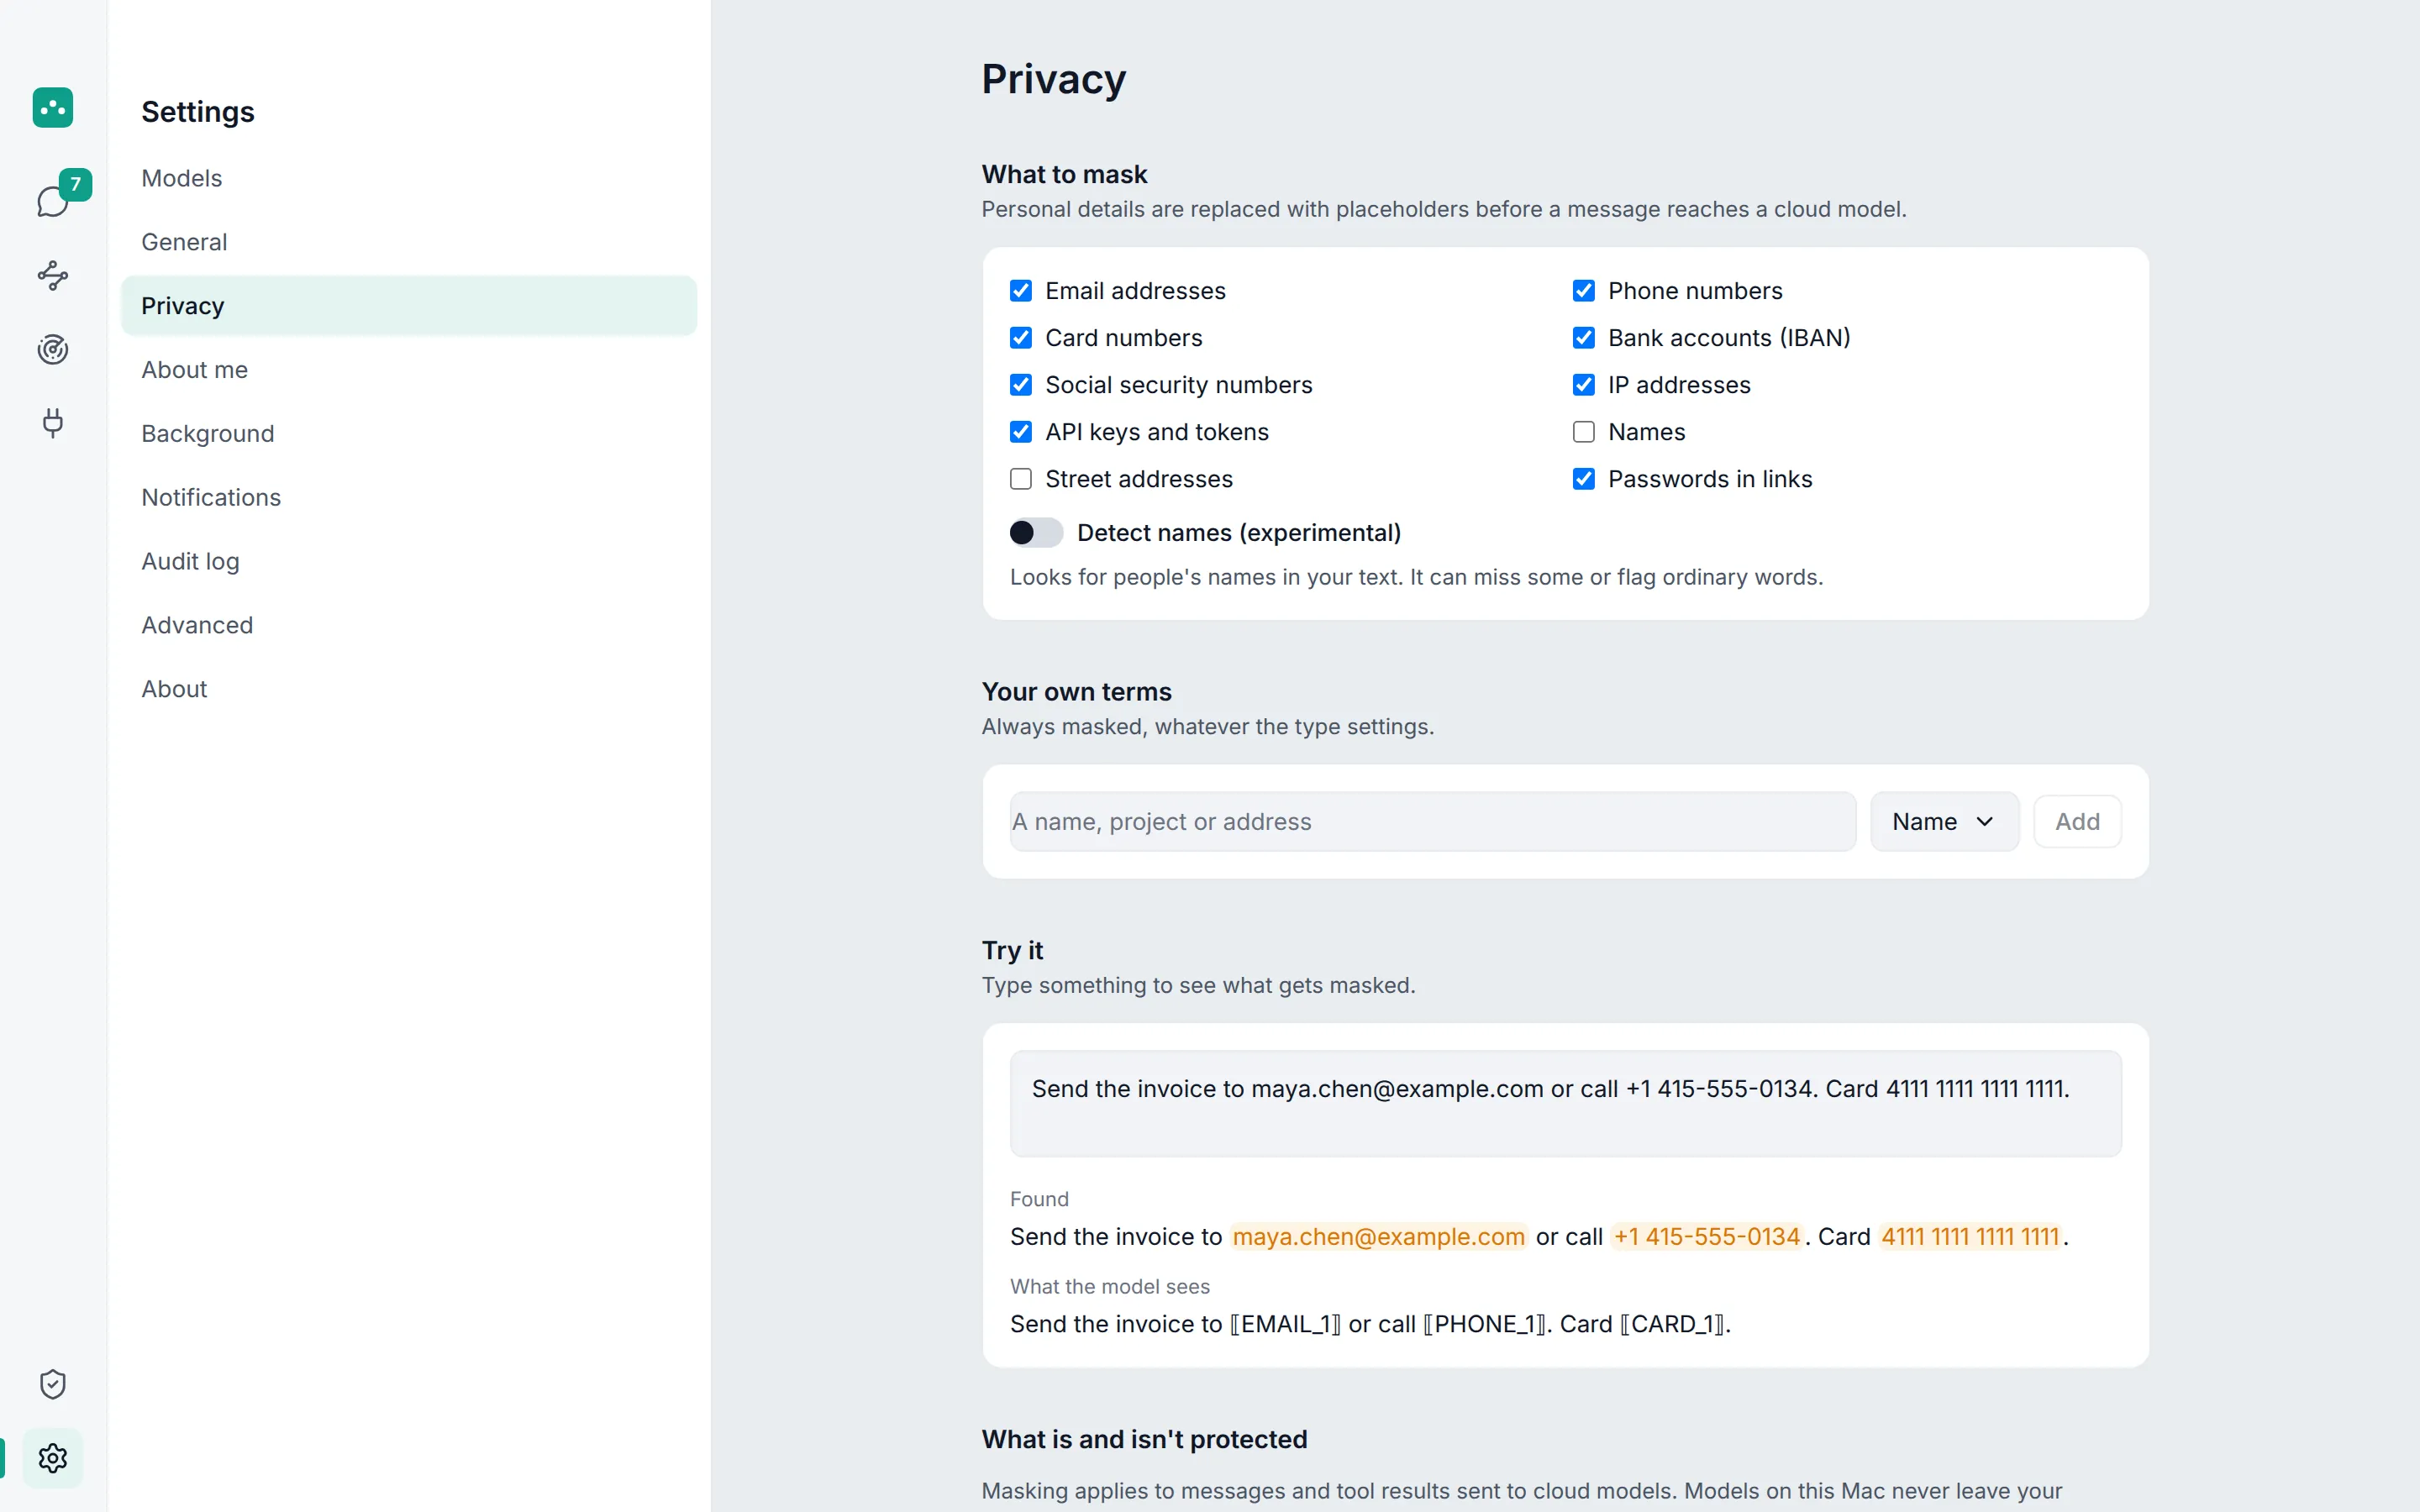Open the plug connectors icon
The width and height of the screenshot is (2420, 1512).
[x=53, y=423]
